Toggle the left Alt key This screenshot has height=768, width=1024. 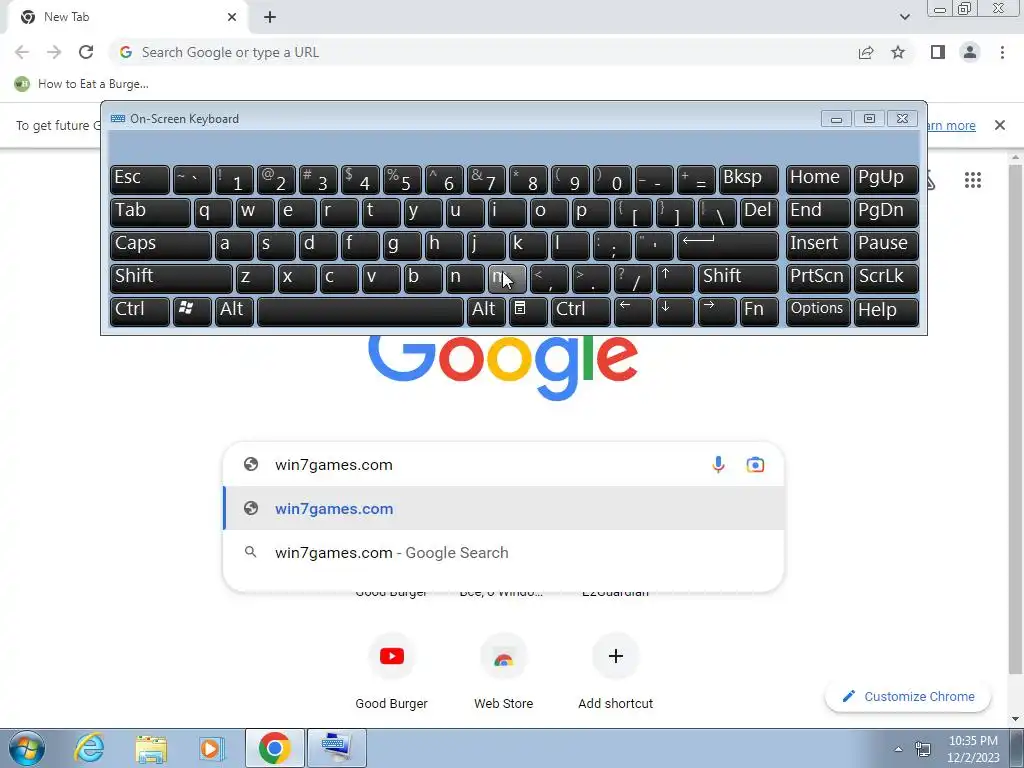coord(234,311)
